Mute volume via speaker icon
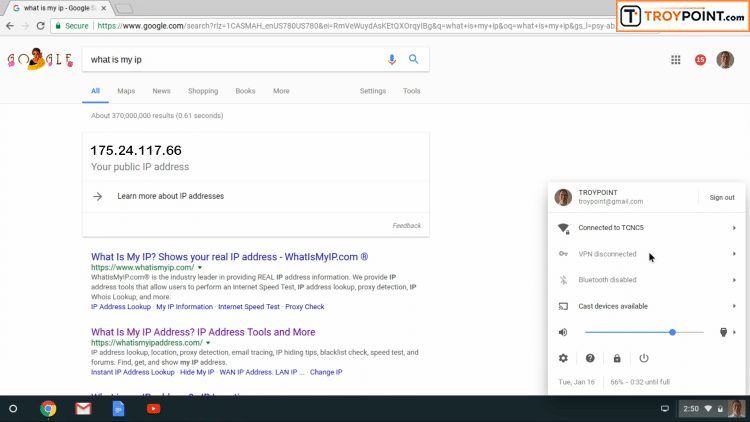 pos(563,332)
